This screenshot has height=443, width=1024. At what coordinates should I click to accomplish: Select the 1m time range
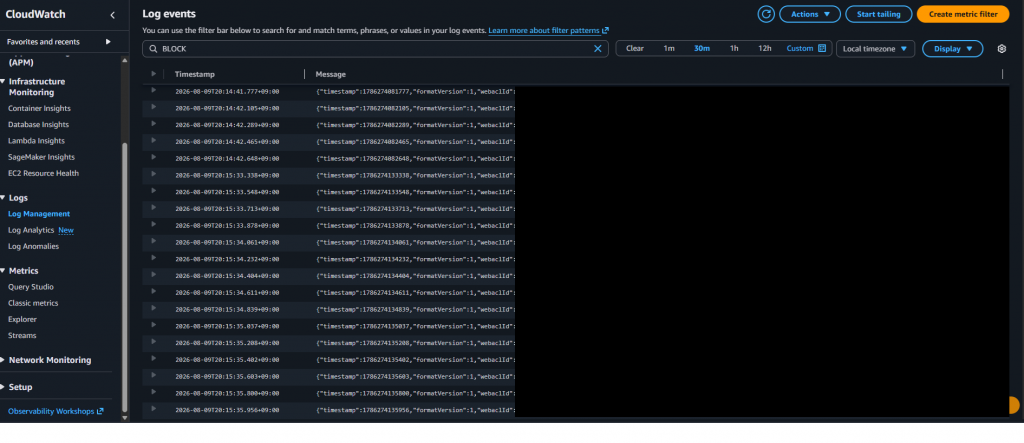(669, 48)
